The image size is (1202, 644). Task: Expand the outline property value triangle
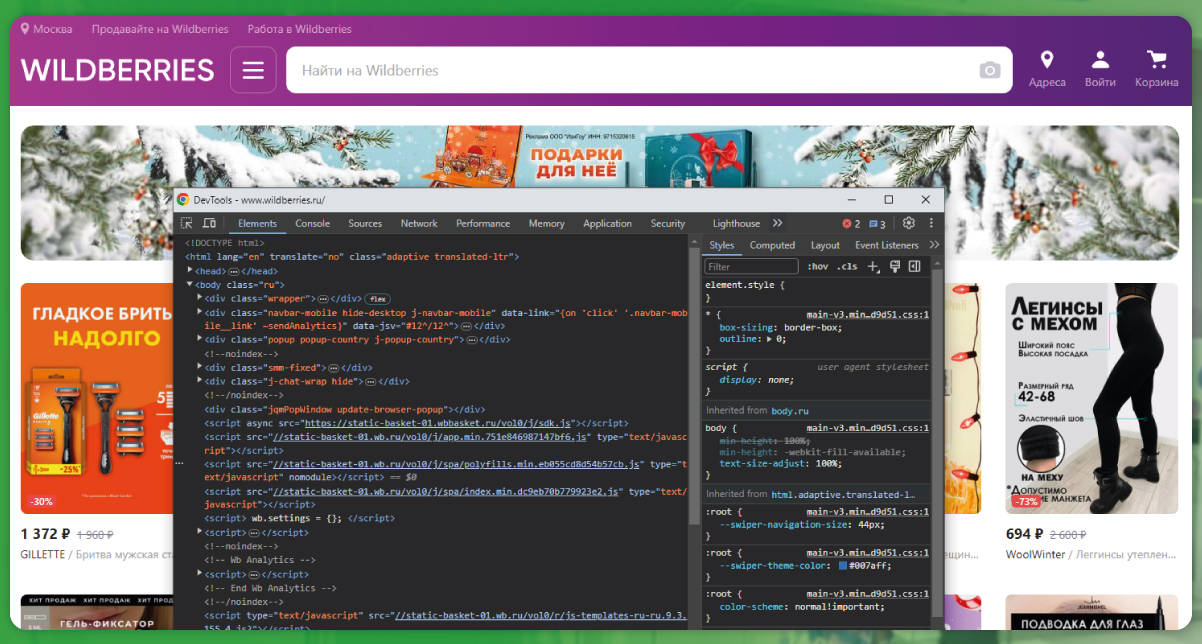point(768,339)
